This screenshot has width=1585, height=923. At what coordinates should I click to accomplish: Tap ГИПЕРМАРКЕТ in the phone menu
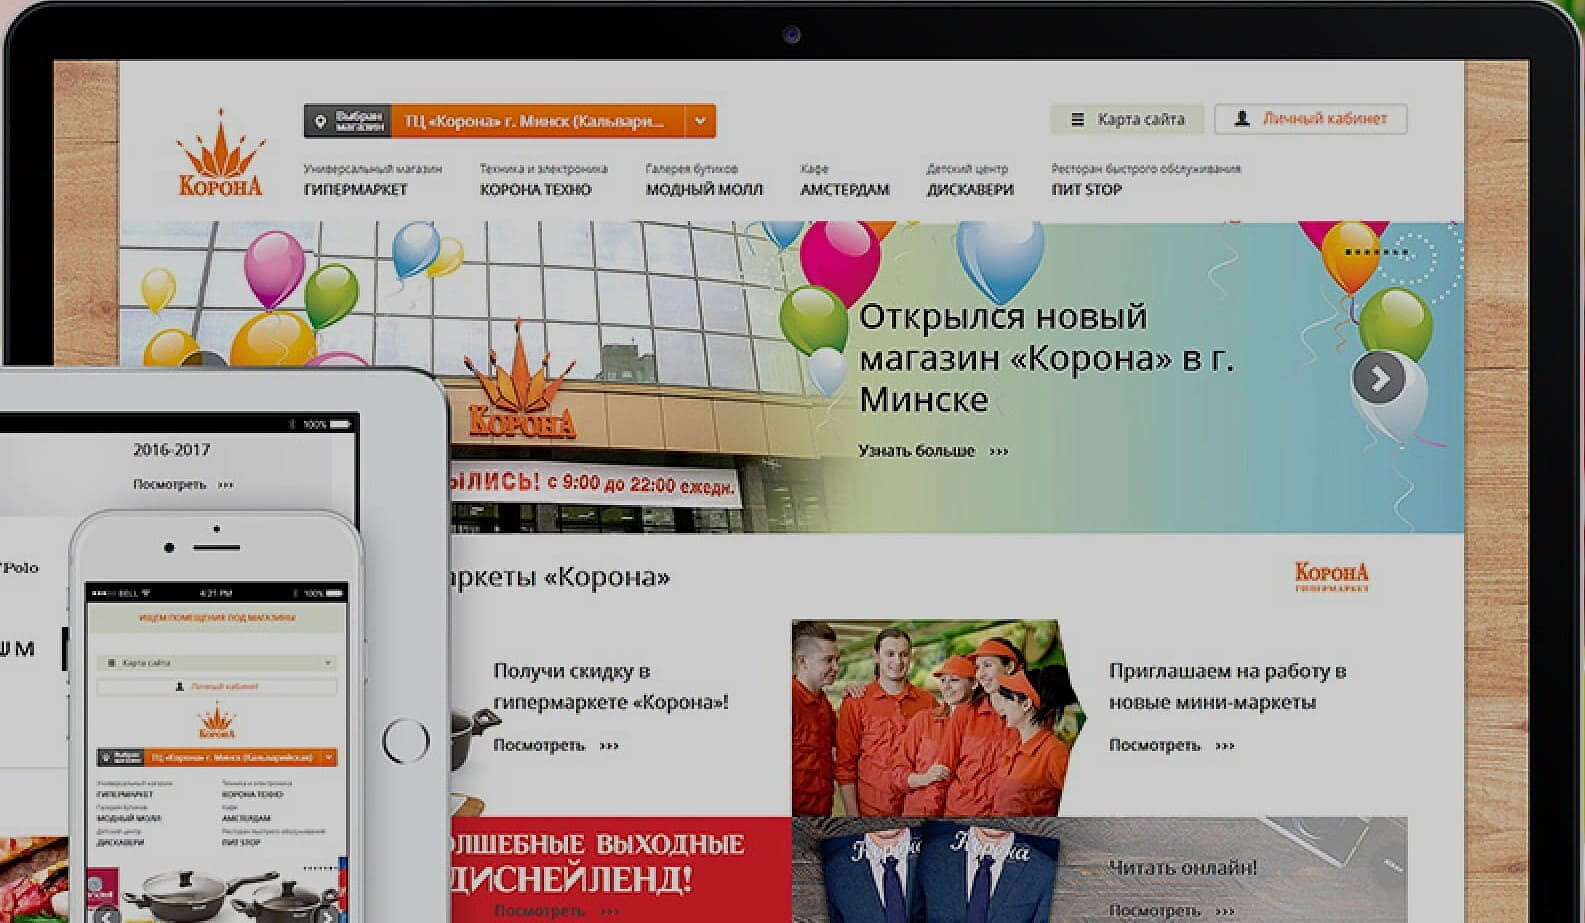[x=125, y=794]
